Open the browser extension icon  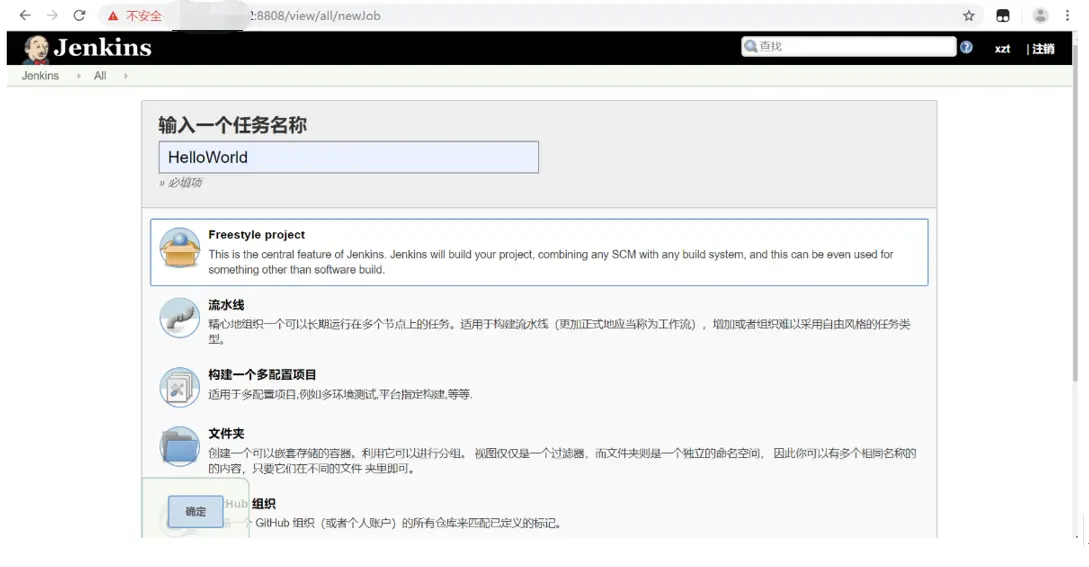pyautogui.click(x=1003, y=15)
